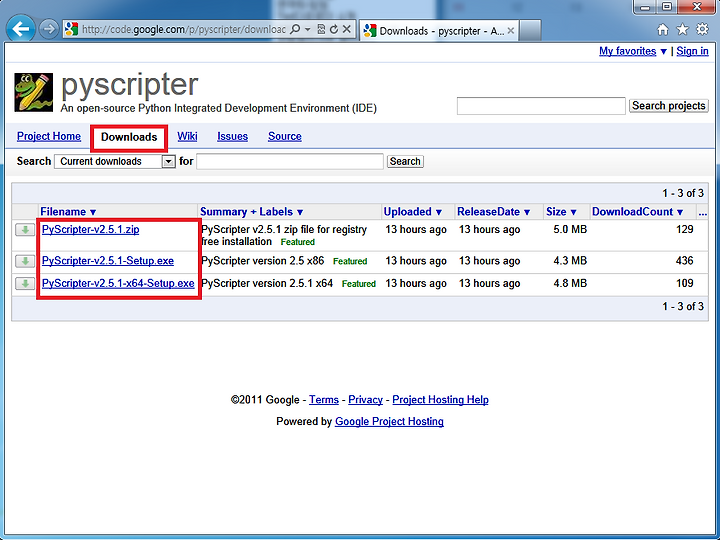Click the column options ellipsis header
The height and width of the screenshot is (540, 720).
702,212
